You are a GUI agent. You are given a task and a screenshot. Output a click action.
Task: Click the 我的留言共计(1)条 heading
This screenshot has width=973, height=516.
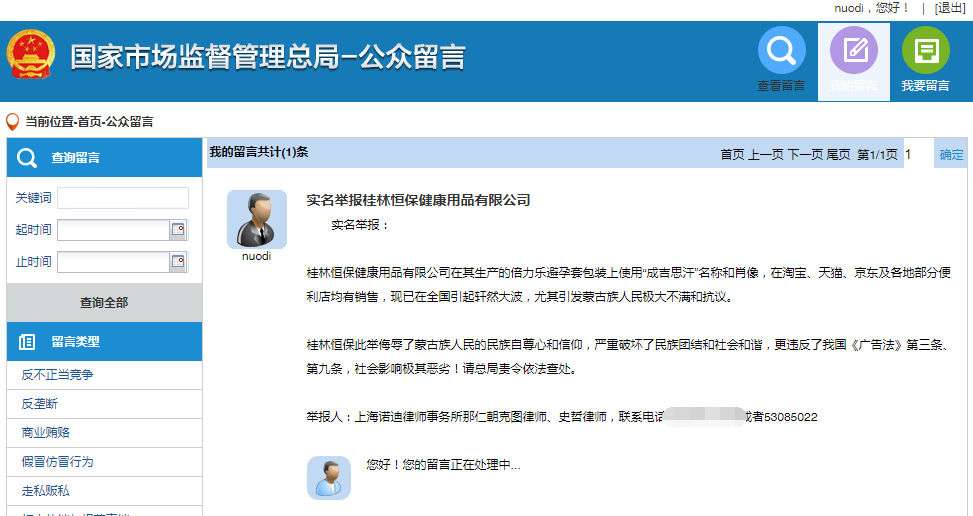point(259,152)
